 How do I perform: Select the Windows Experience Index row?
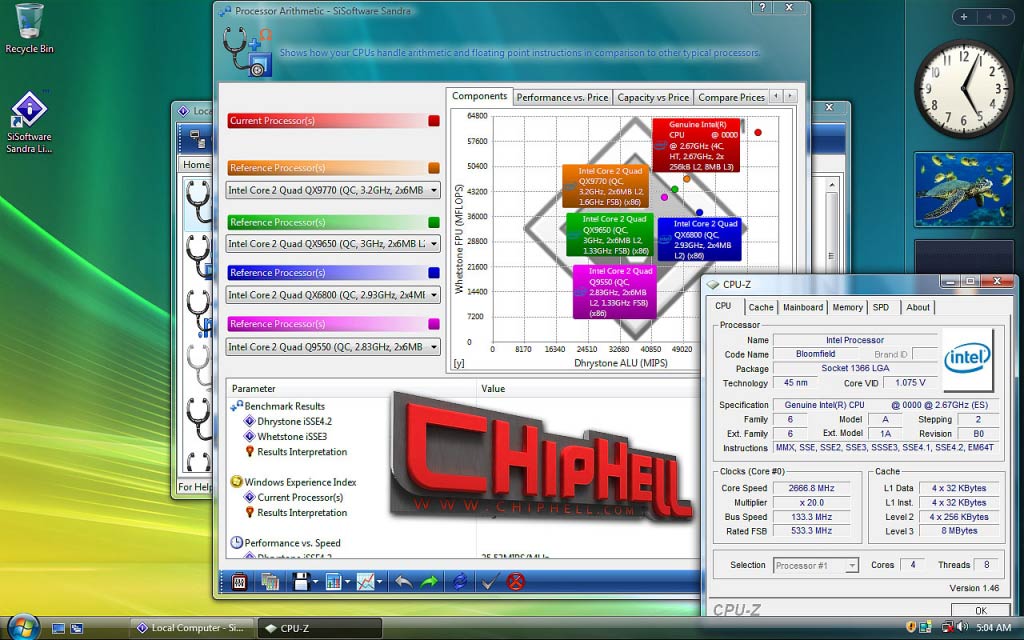[x=294, y=482]
